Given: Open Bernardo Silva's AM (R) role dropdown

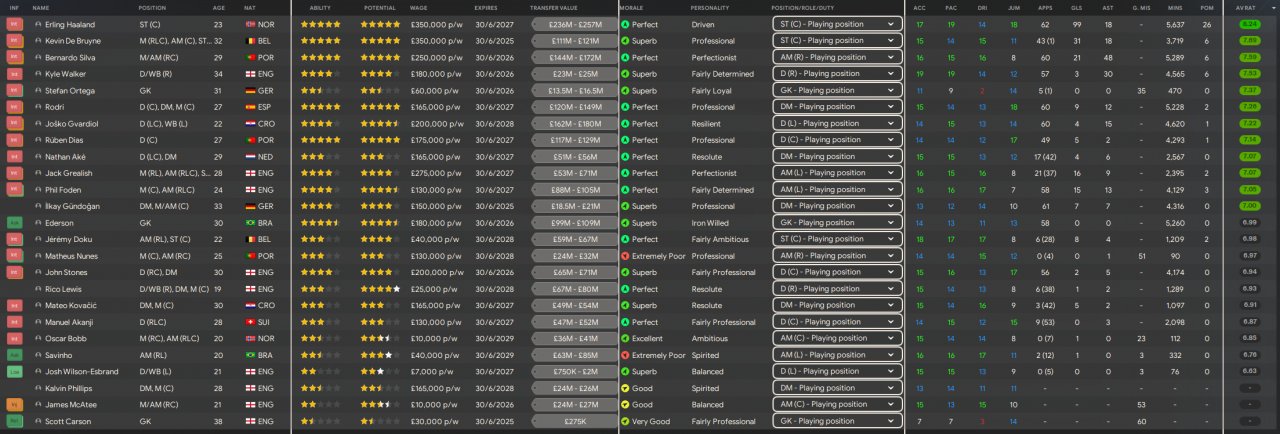Looking at the screenshot, I should [x=837, y=57].
